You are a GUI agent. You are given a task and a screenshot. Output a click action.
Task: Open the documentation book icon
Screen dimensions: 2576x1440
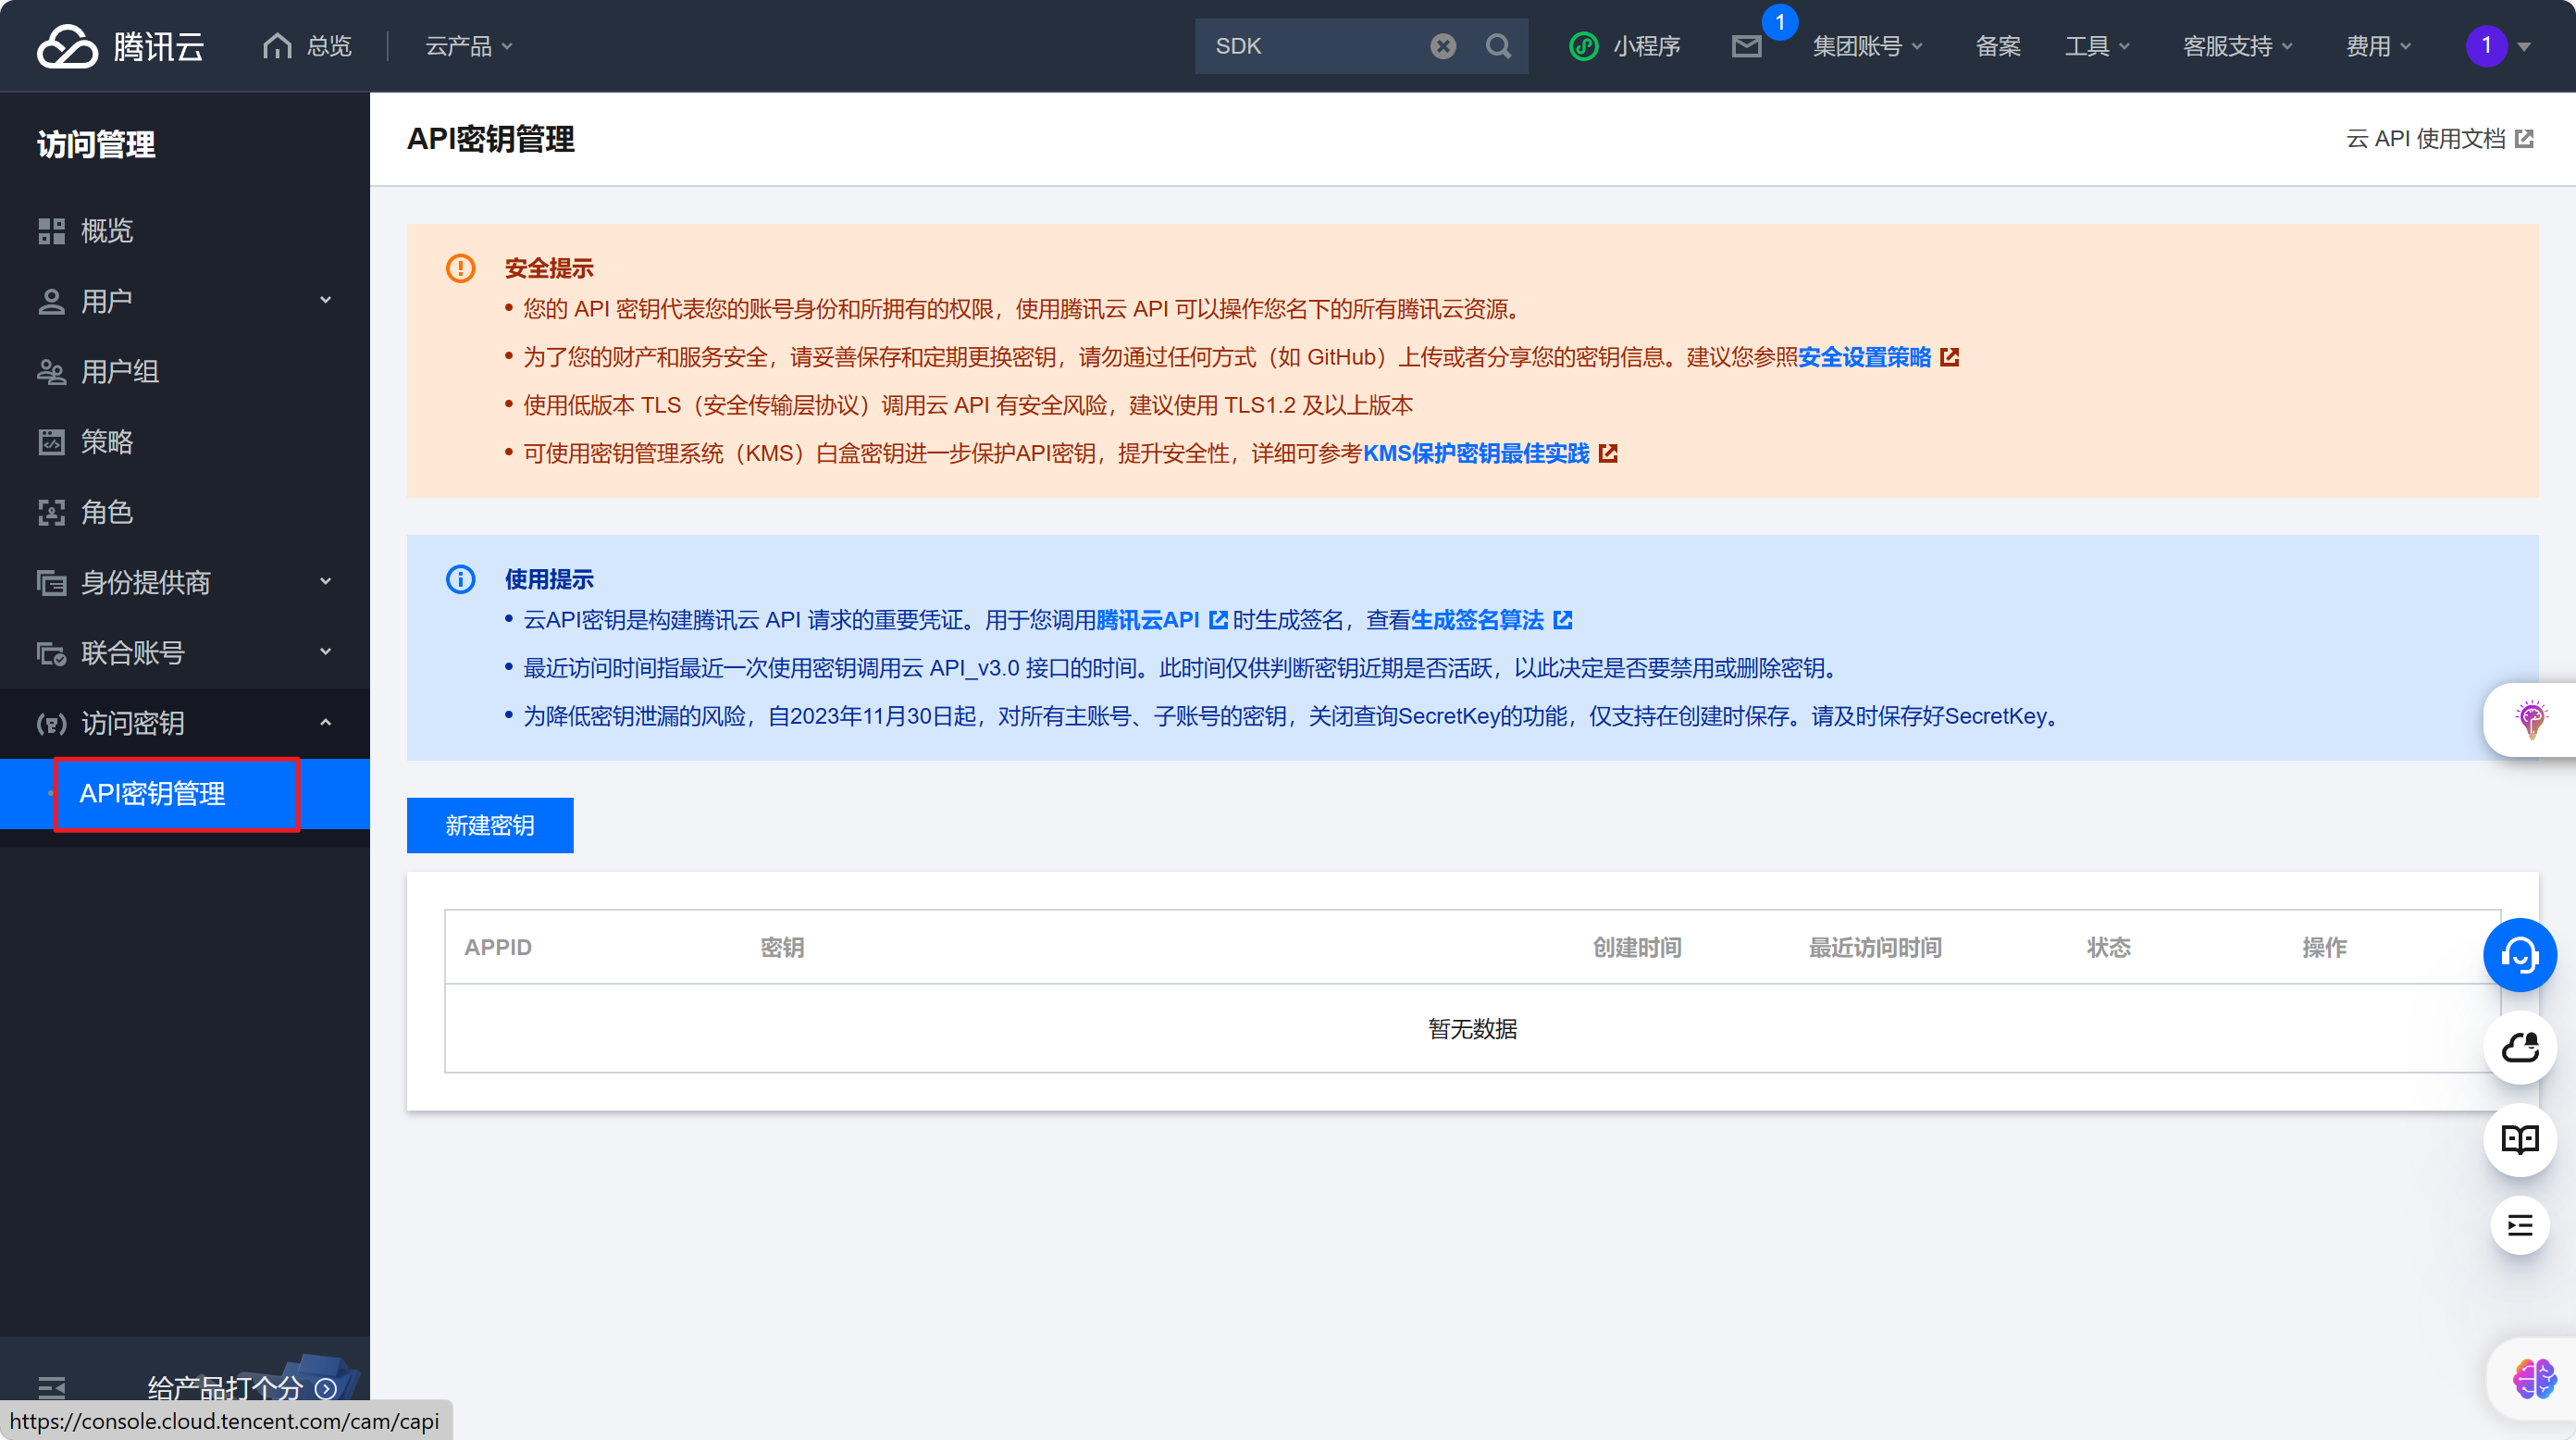click(2519, 1139)
